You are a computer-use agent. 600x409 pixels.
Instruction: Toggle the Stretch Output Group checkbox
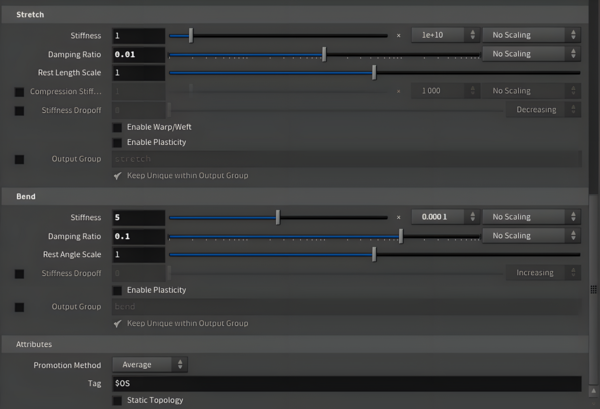tap(19, 160)
